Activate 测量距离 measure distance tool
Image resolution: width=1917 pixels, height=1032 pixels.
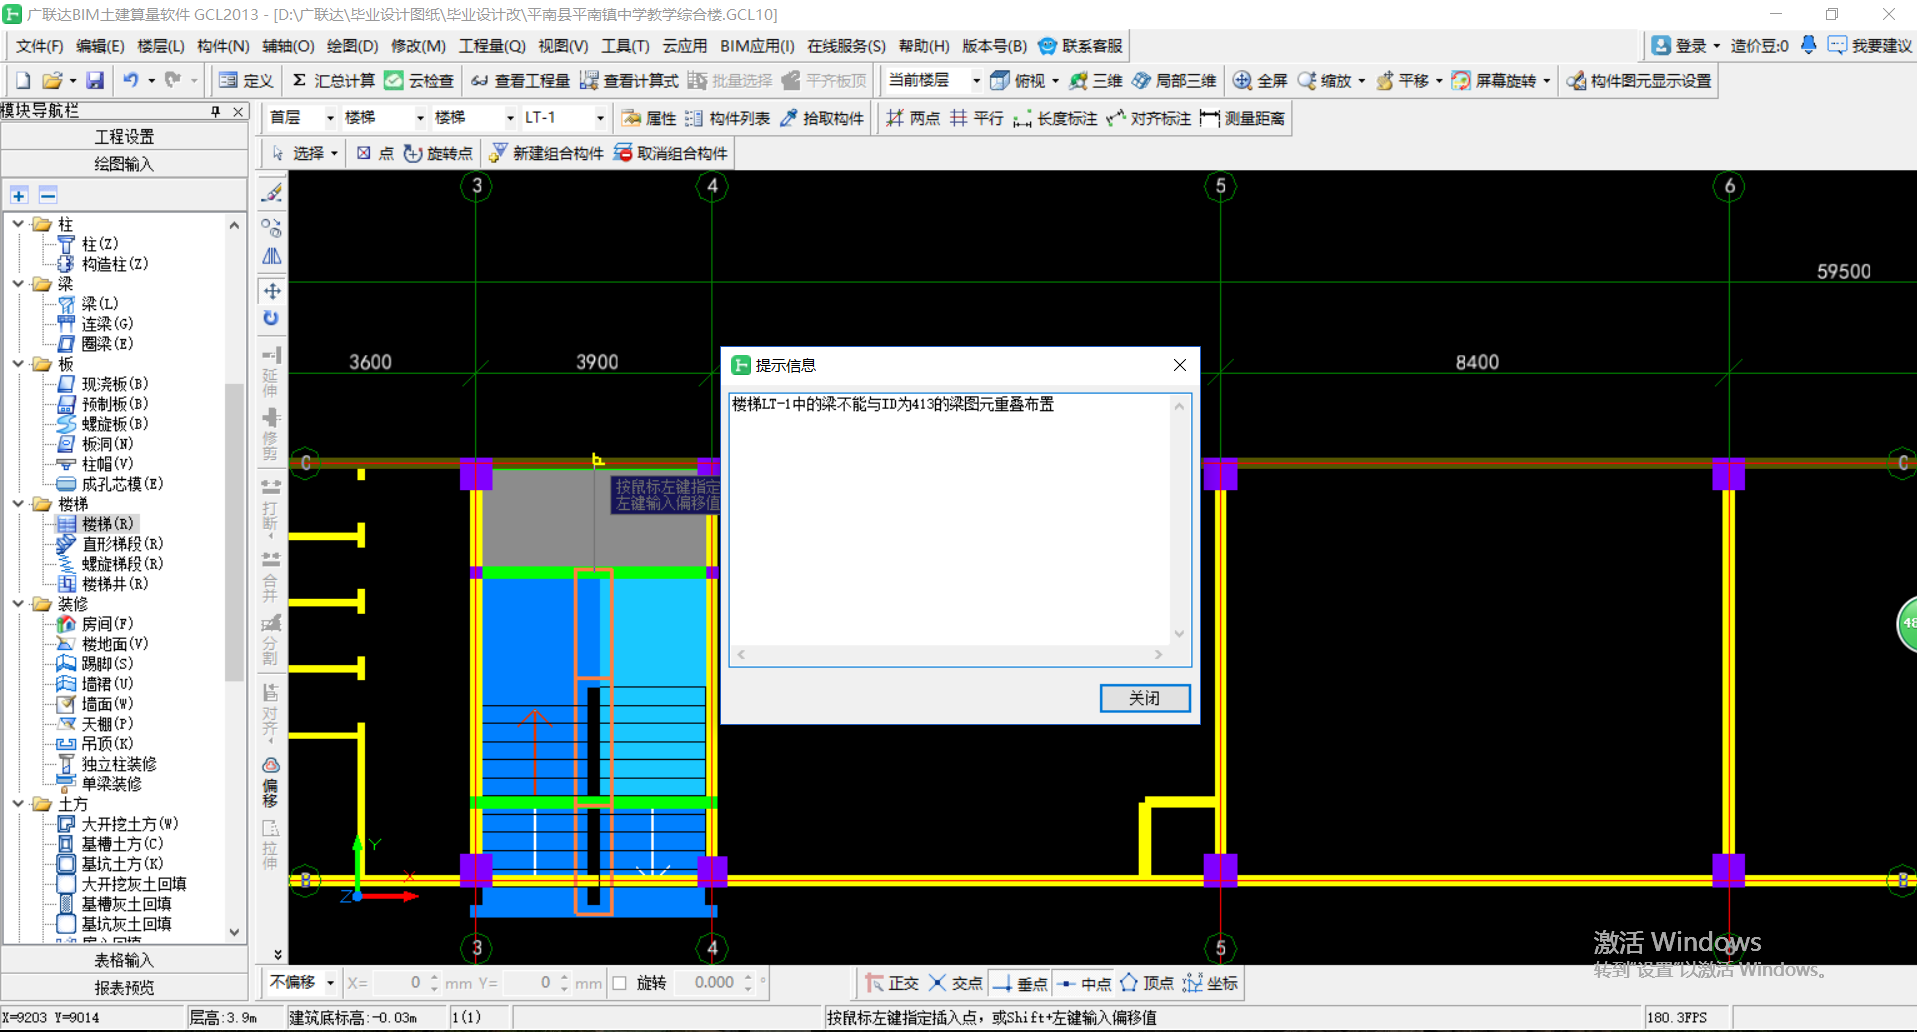coord(1242,118)
